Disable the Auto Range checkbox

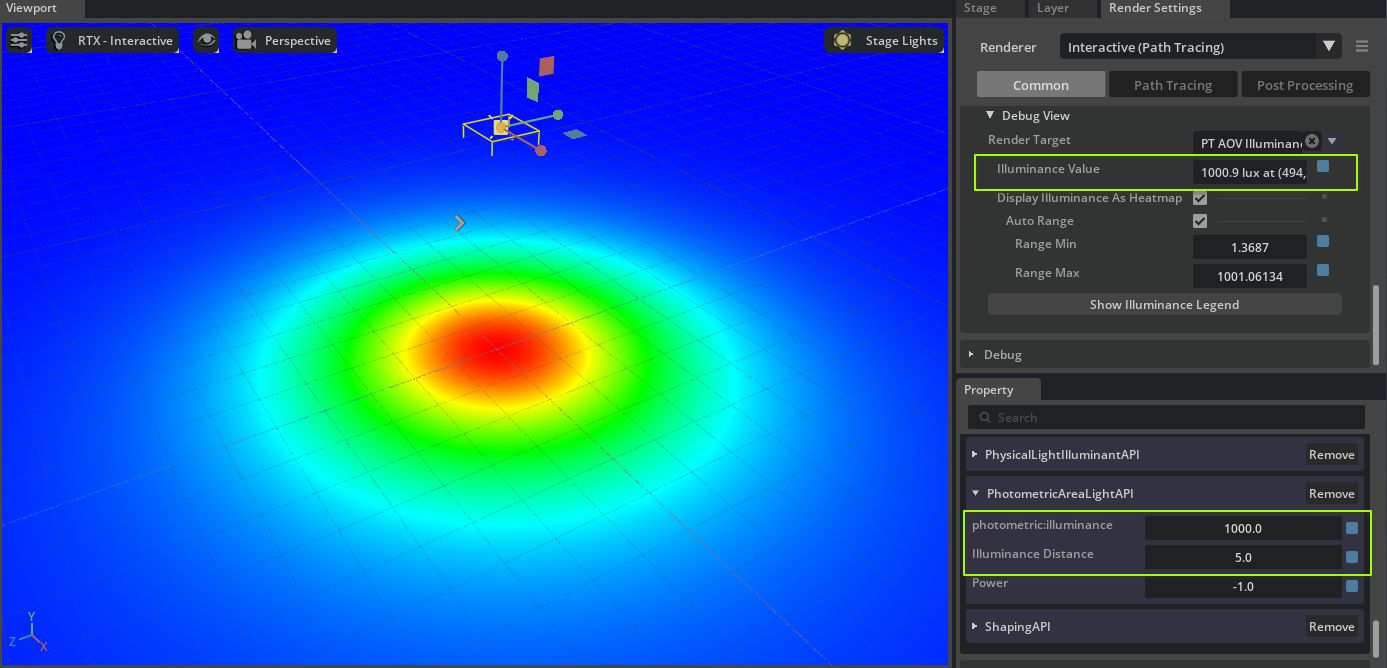coord(1200,221)
